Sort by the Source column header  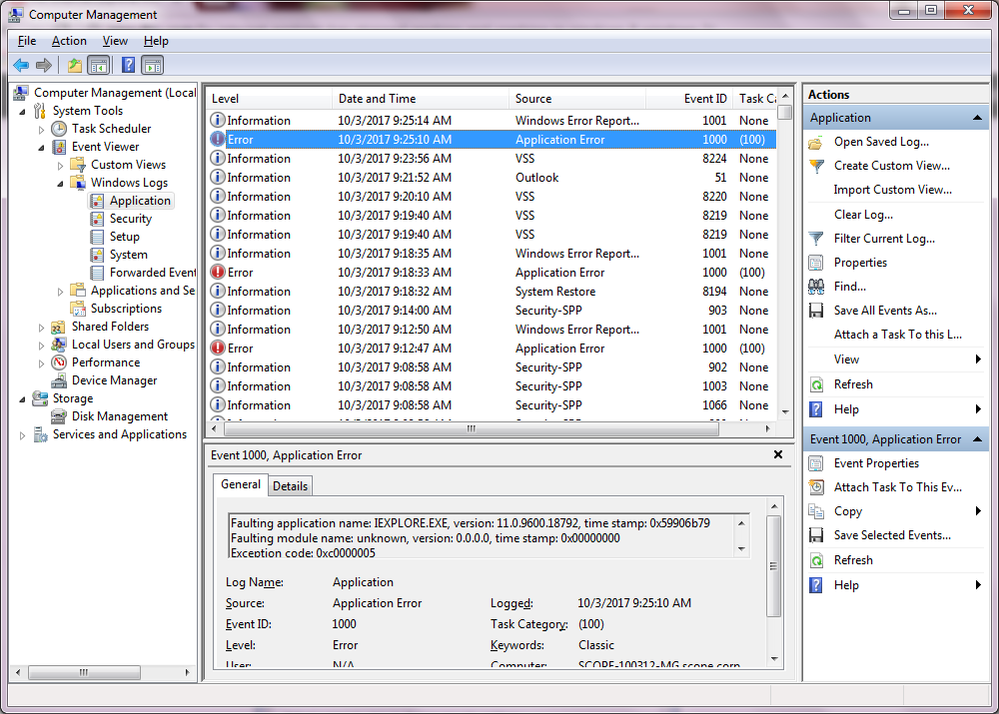pos(577,99)
